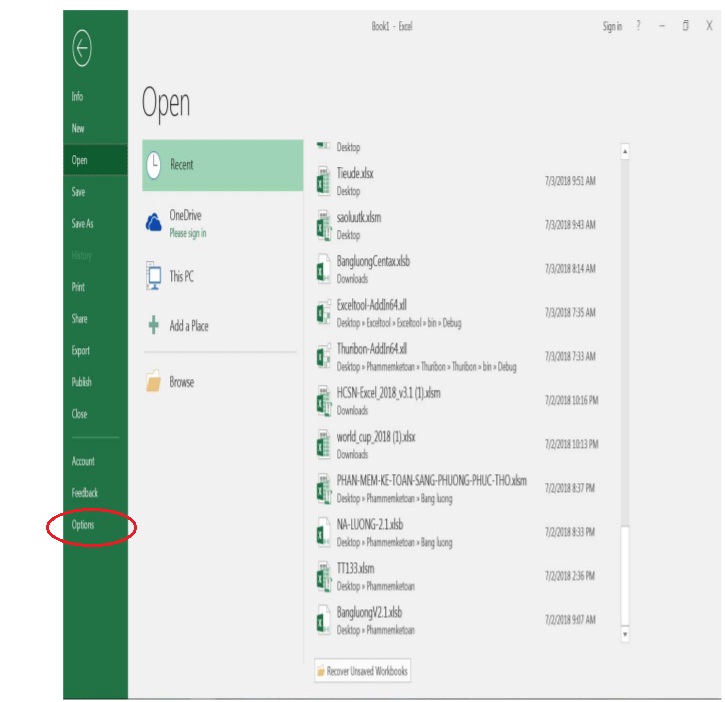This screenshot has width=725, height=702.
Task: Click the Sign in link
Action: pos(612,27)
